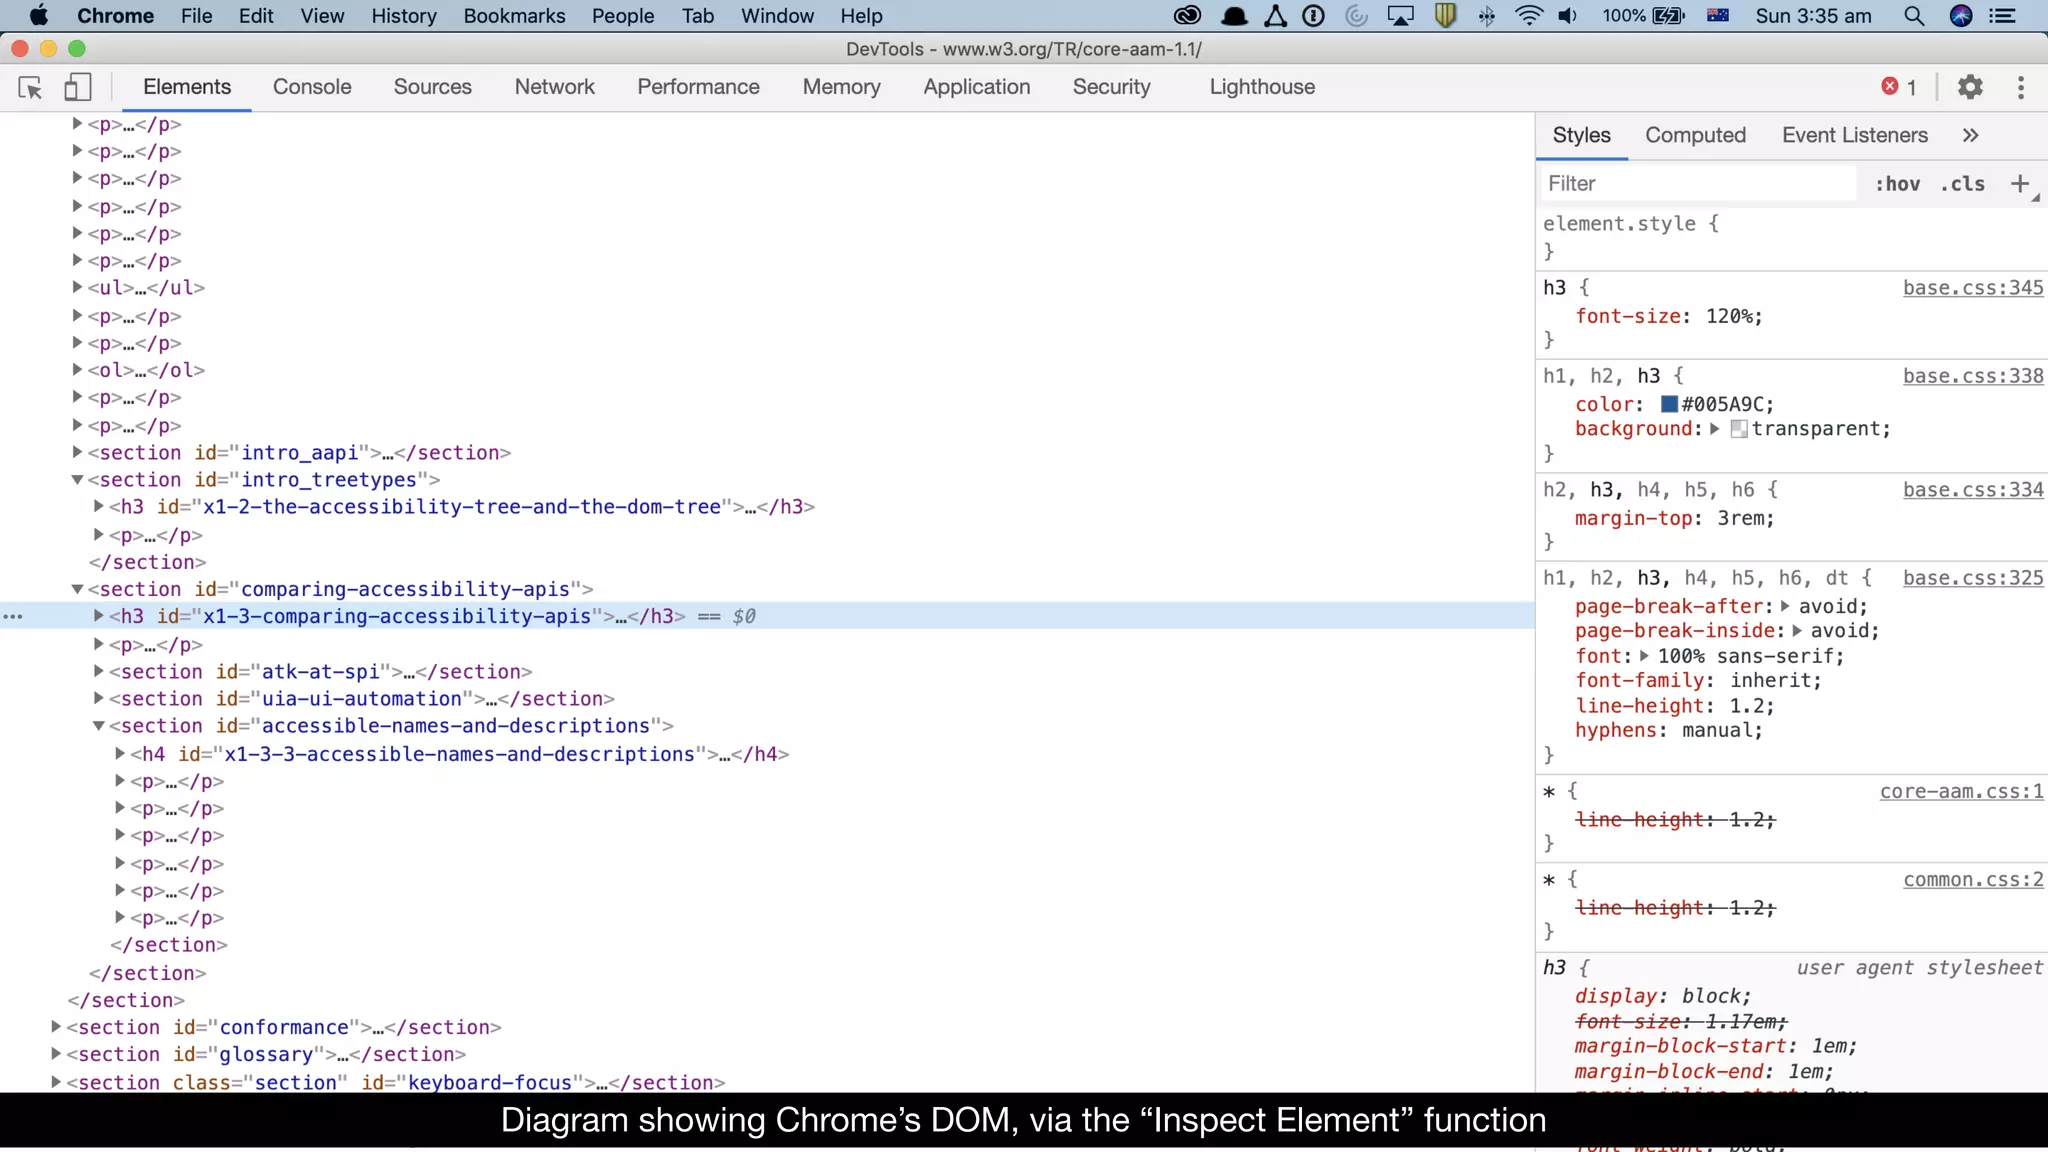Image resolution: width=2048 pixels, height=1152 pixels.
Task: Open the base.css:334 source link
Action: click(1973, 490)
